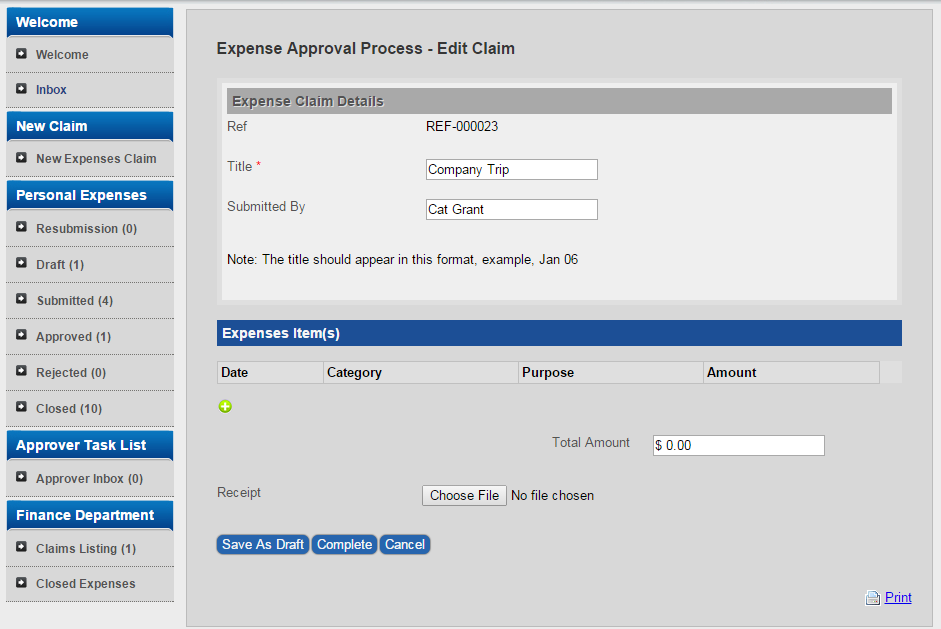941x629 pixels.
Task: Show Submitted (4) claims
Action: coord(75,301)
